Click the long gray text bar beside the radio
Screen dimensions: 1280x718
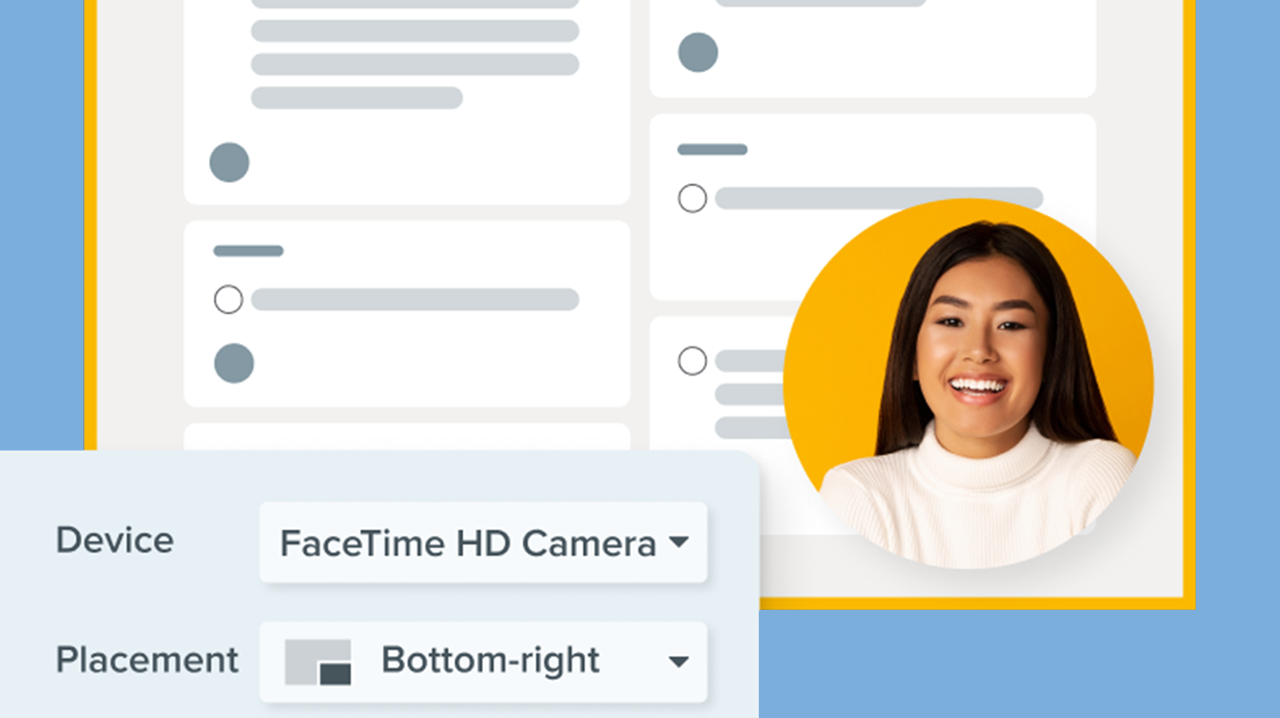pos(416,299)
